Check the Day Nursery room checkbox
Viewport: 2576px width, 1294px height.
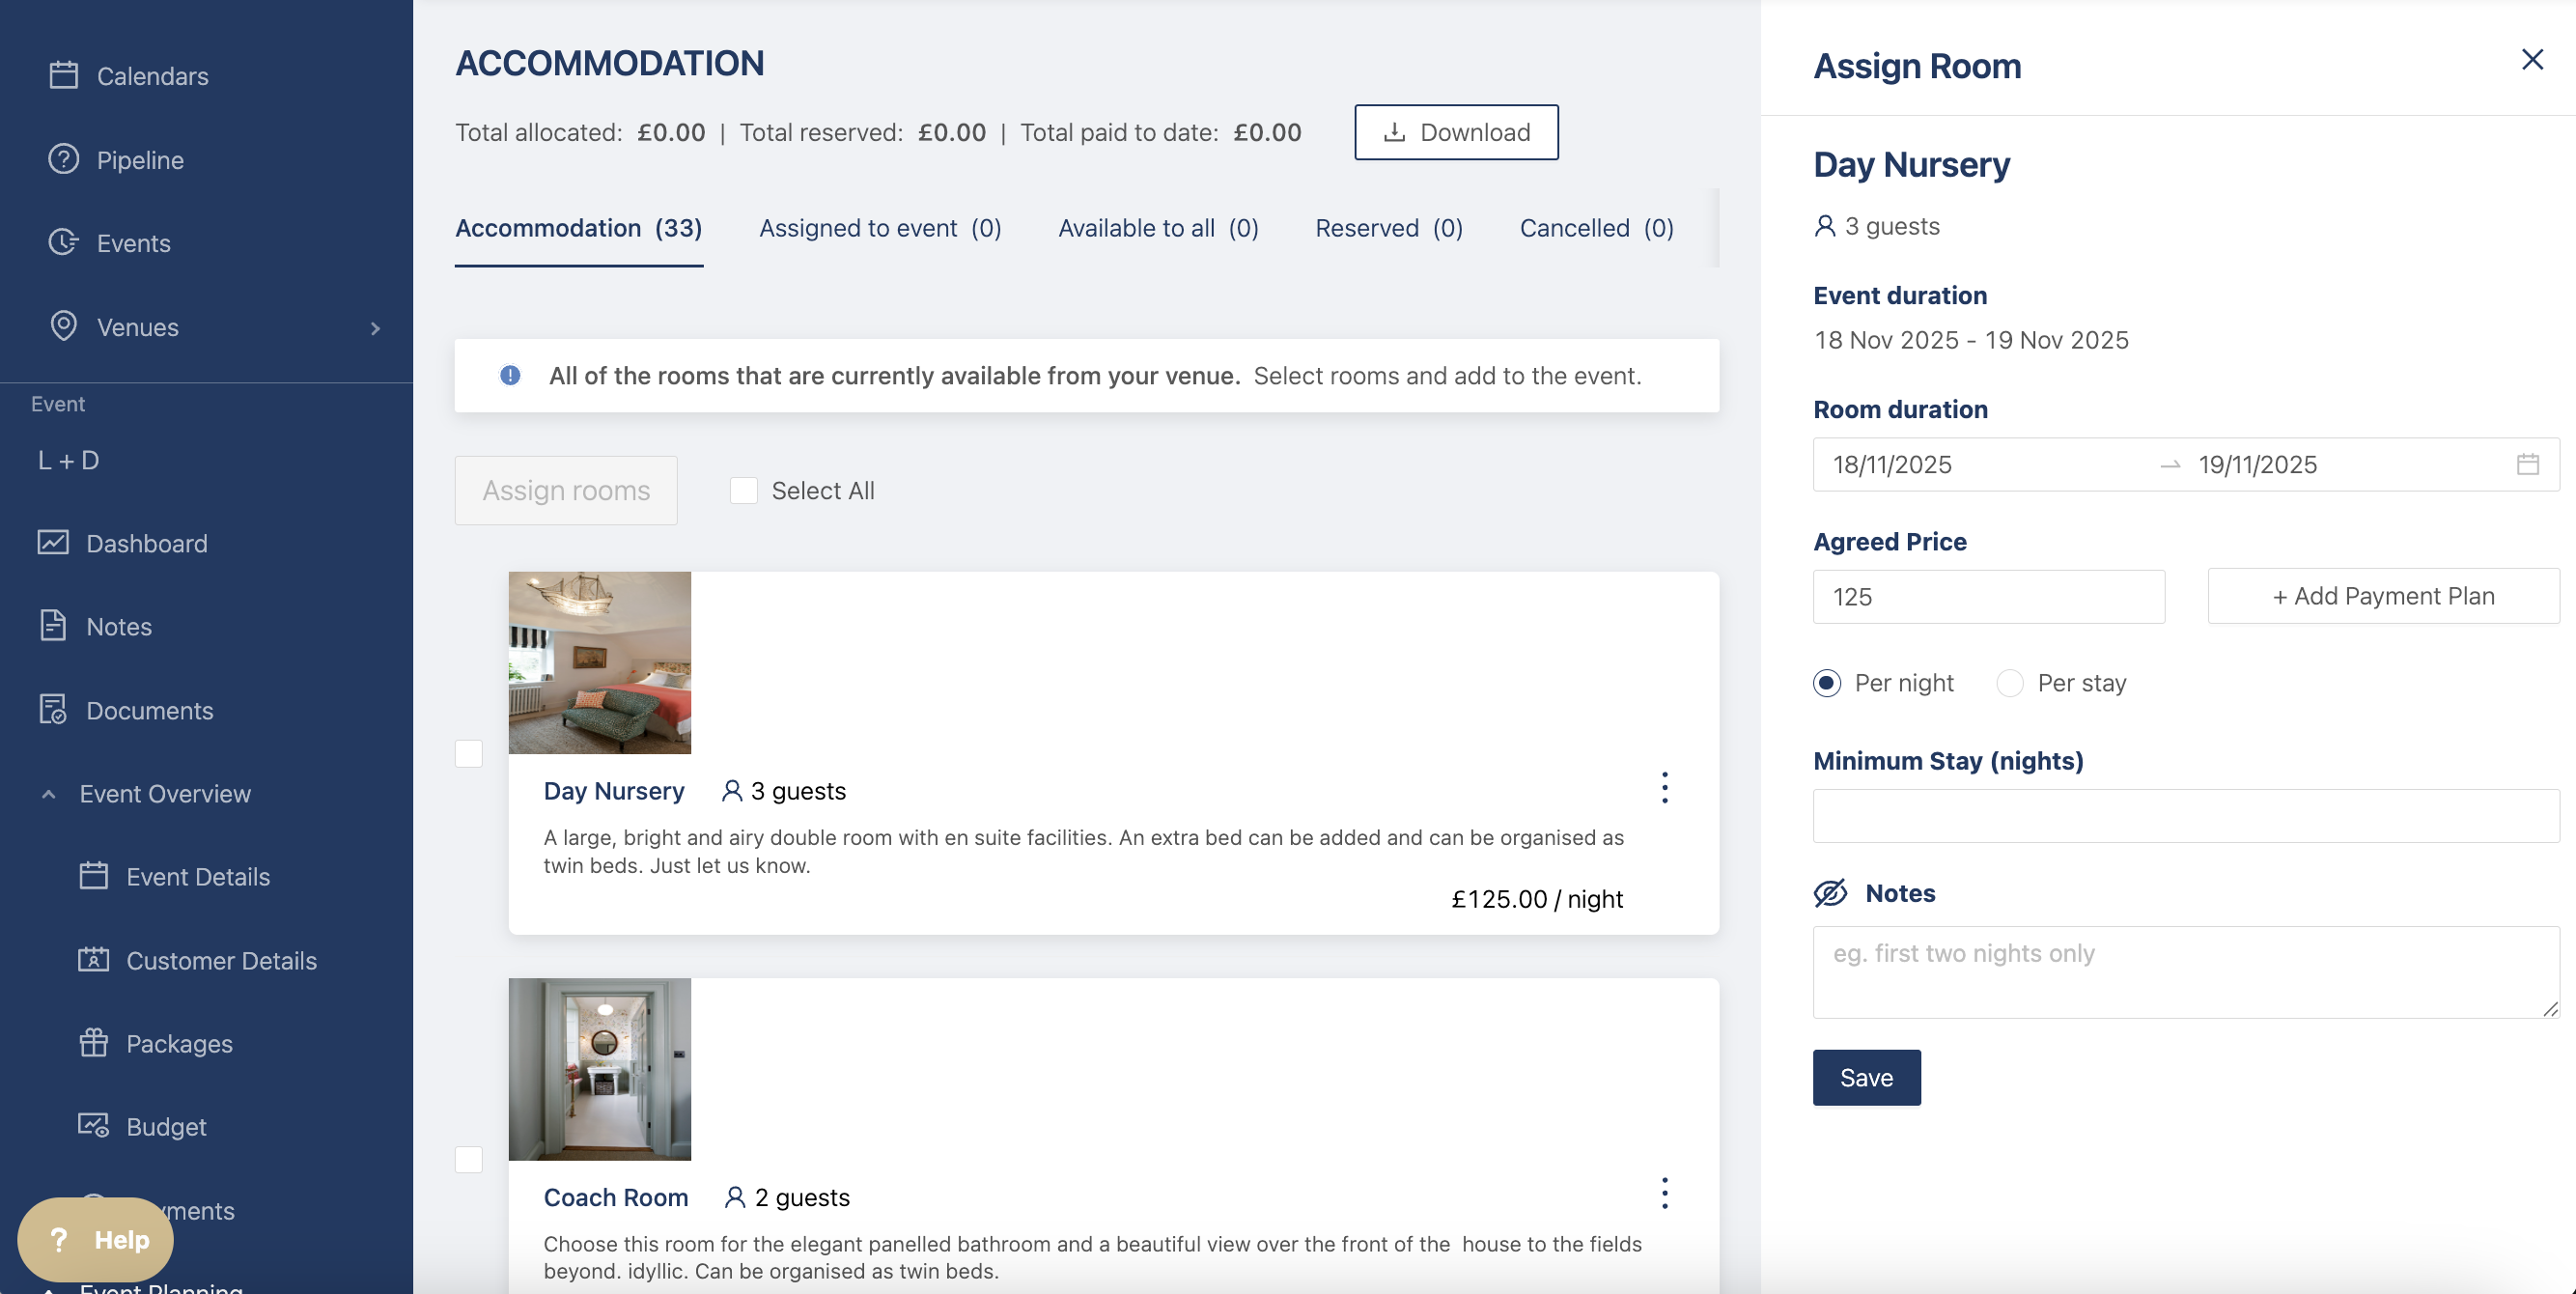point(468,753)
